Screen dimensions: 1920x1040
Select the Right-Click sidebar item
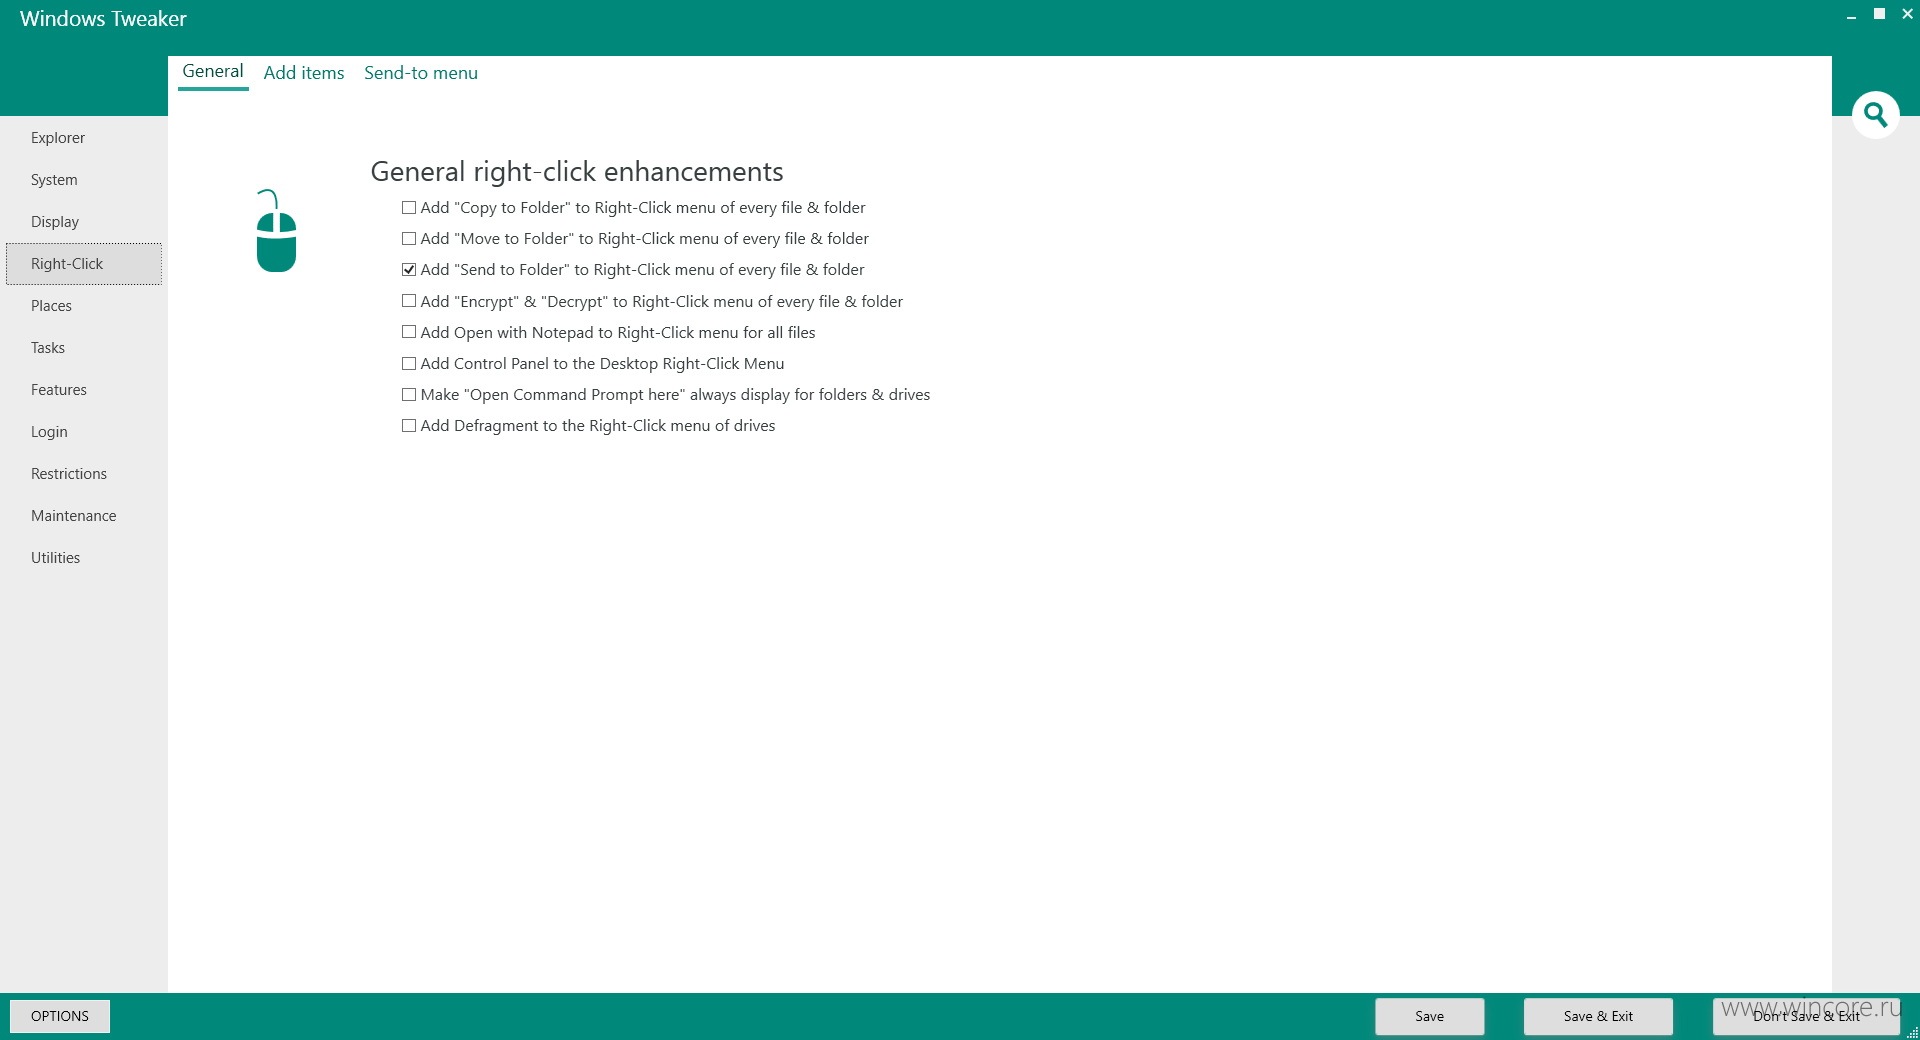click(x=84, y=264)
